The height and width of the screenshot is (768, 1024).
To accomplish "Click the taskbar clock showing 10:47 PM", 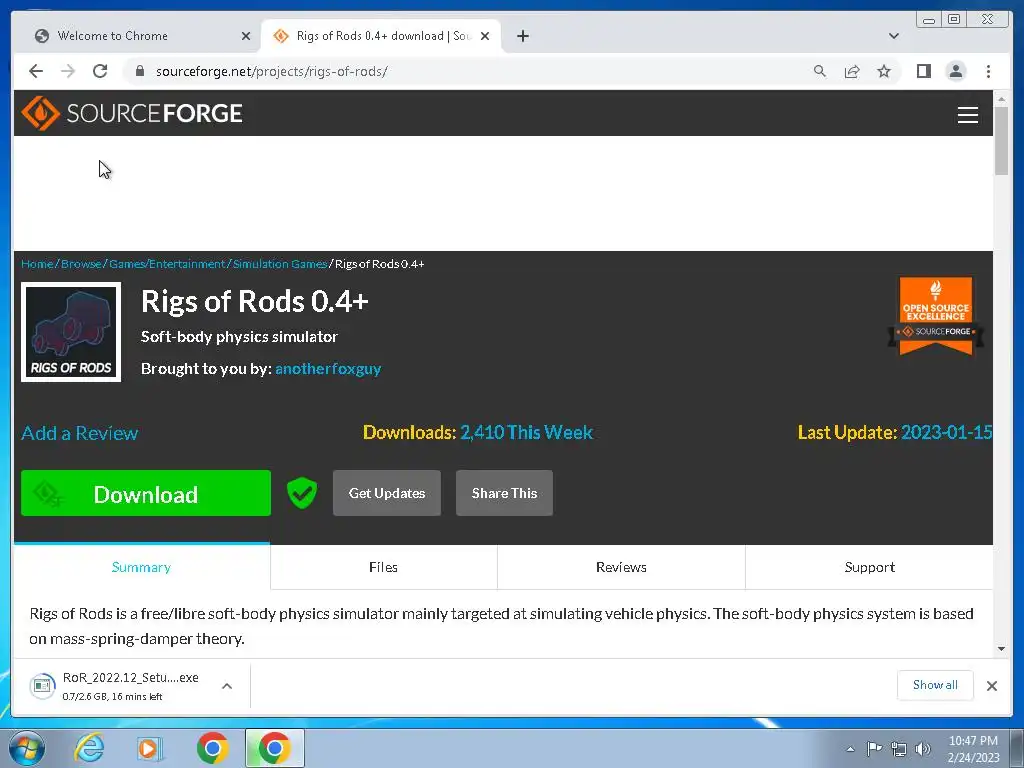I will pyautogui.click(x=973, y=749).
